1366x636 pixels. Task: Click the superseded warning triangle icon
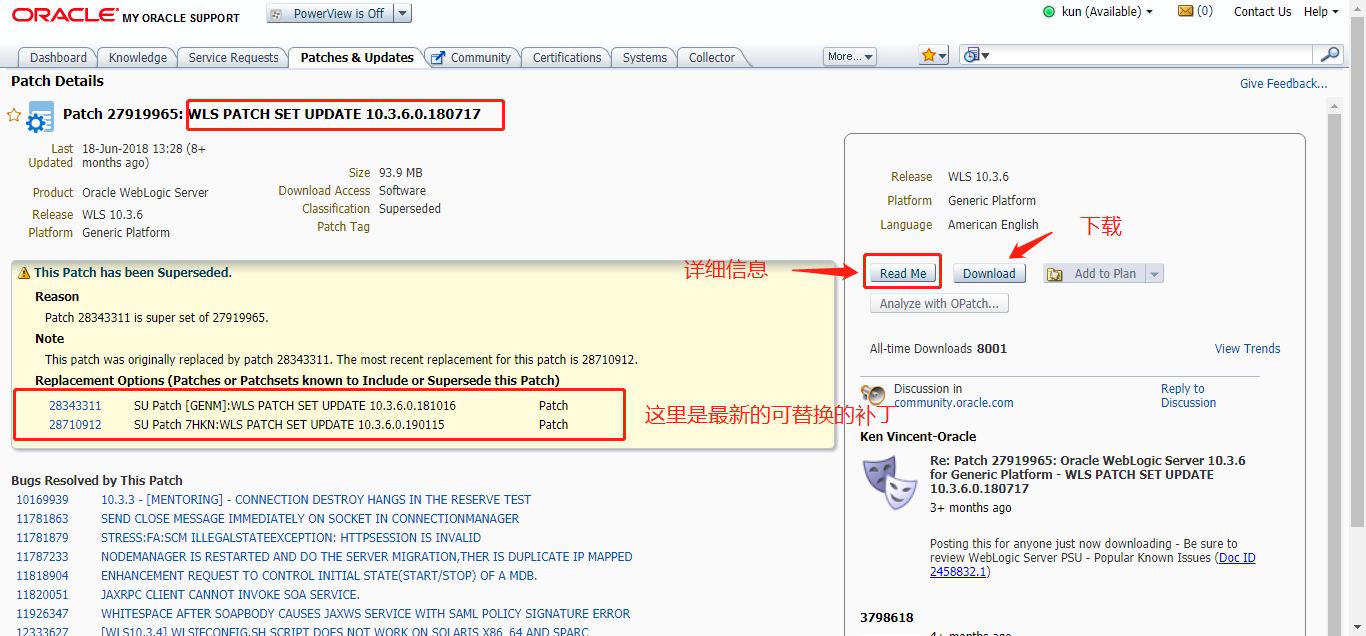point(24,272)
